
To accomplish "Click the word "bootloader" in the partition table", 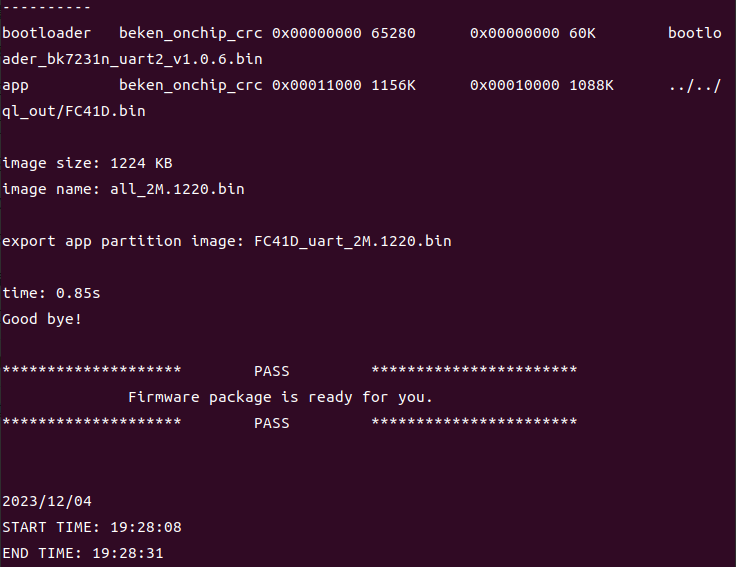I will coord(47,33).
